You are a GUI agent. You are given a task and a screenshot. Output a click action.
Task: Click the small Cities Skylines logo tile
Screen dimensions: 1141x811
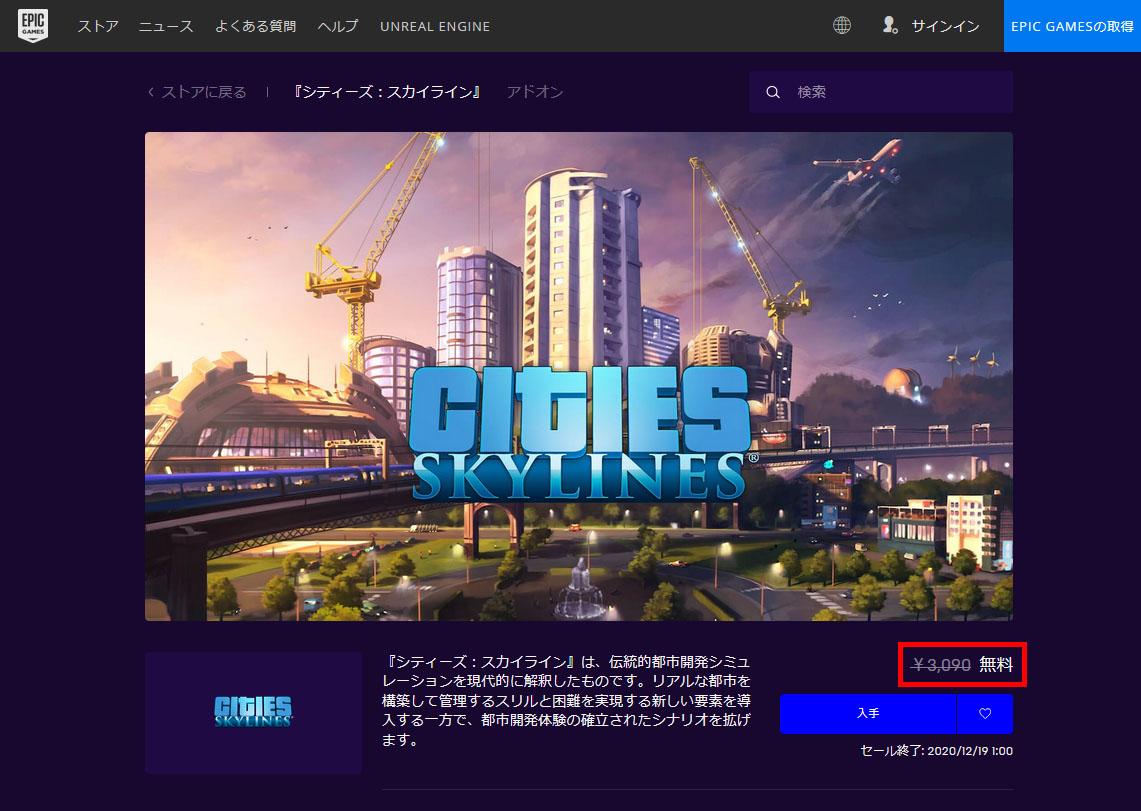[253, 712]
